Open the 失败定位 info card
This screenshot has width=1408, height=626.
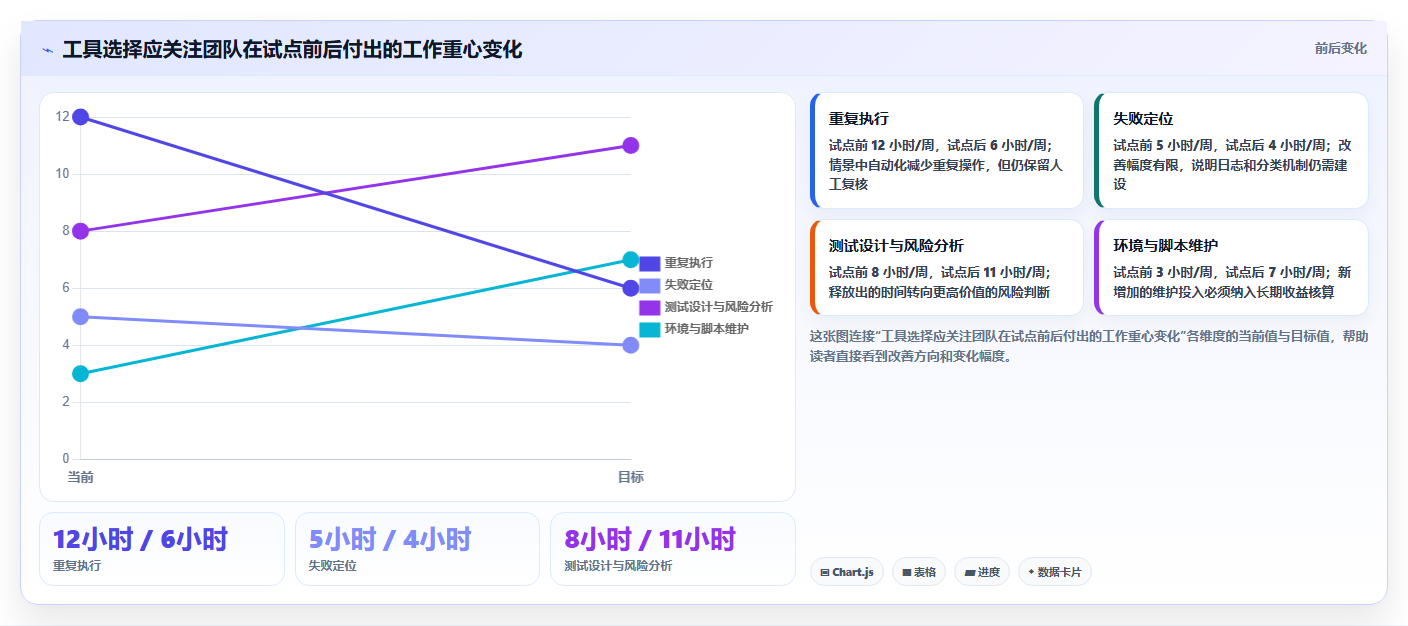pos(1231,150)
